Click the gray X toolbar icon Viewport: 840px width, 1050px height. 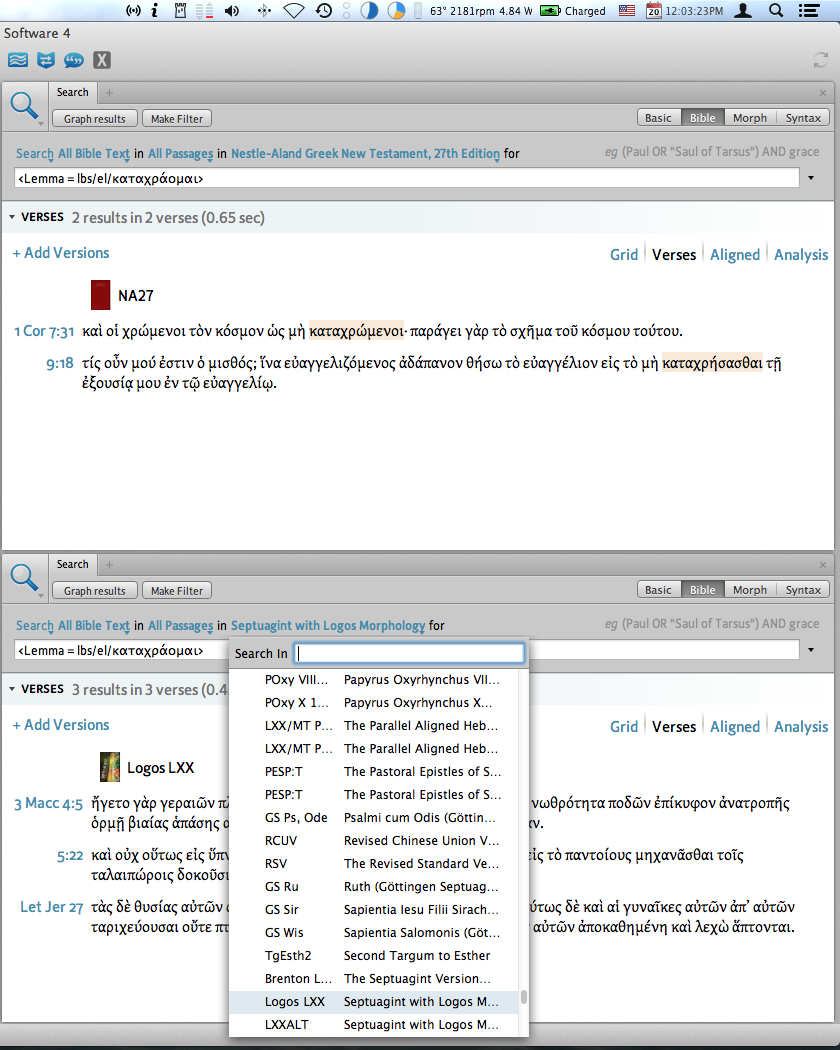click(101, 60)
